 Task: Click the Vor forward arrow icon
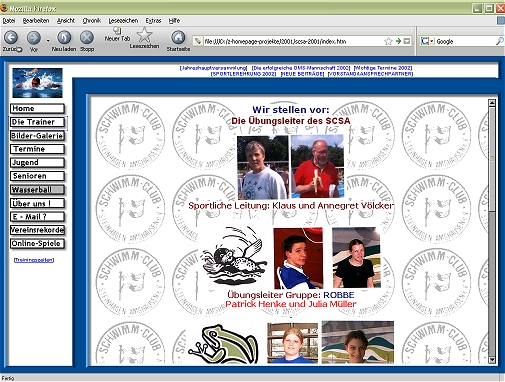click(x=34, y=38)
